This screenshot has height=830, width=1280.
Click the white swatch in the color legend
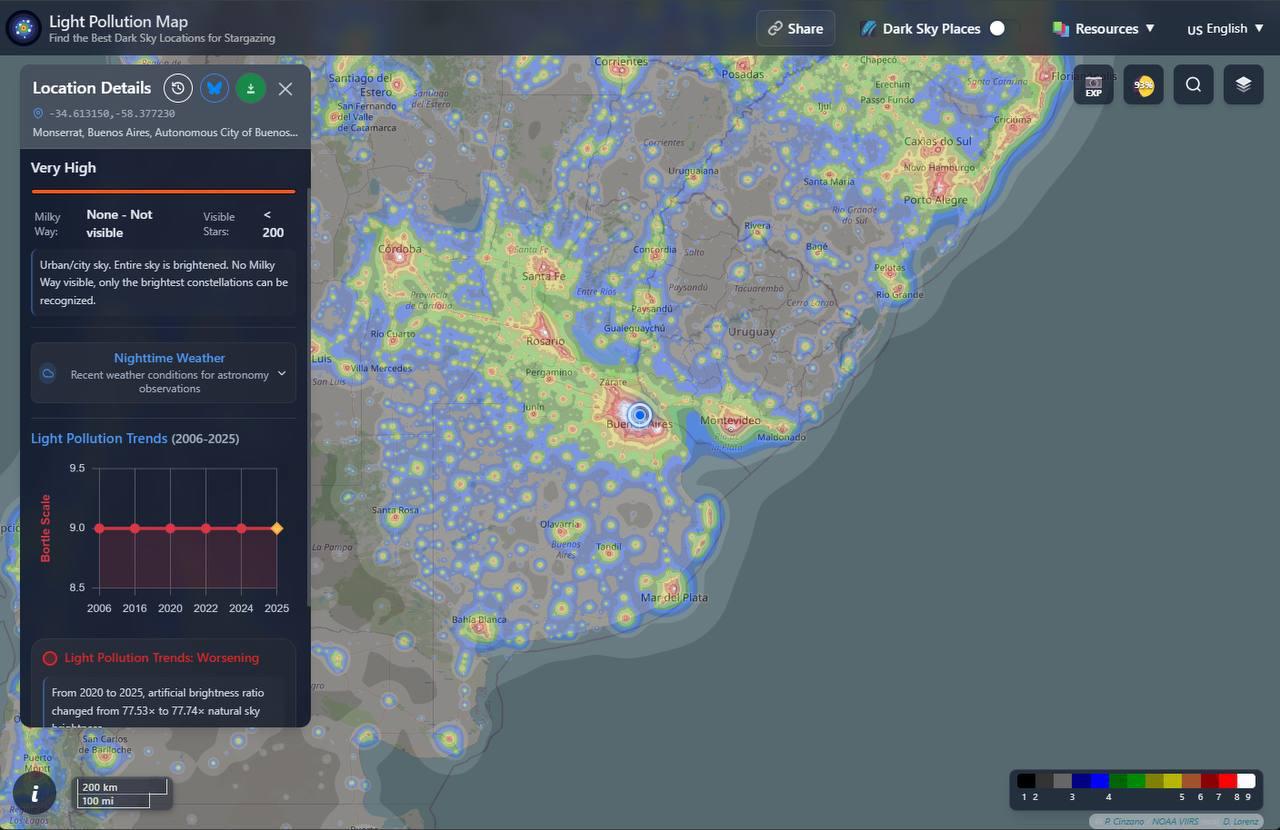click(1245, 781)
